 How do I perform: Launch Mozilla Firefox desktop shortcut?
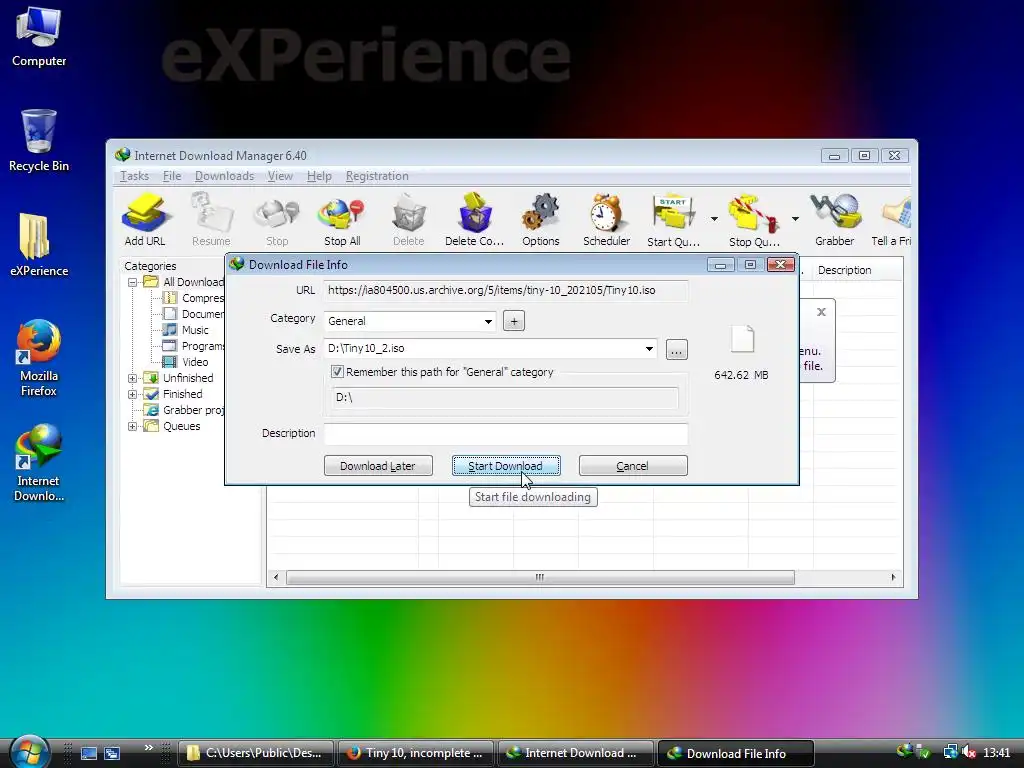(x=39, y=358)
